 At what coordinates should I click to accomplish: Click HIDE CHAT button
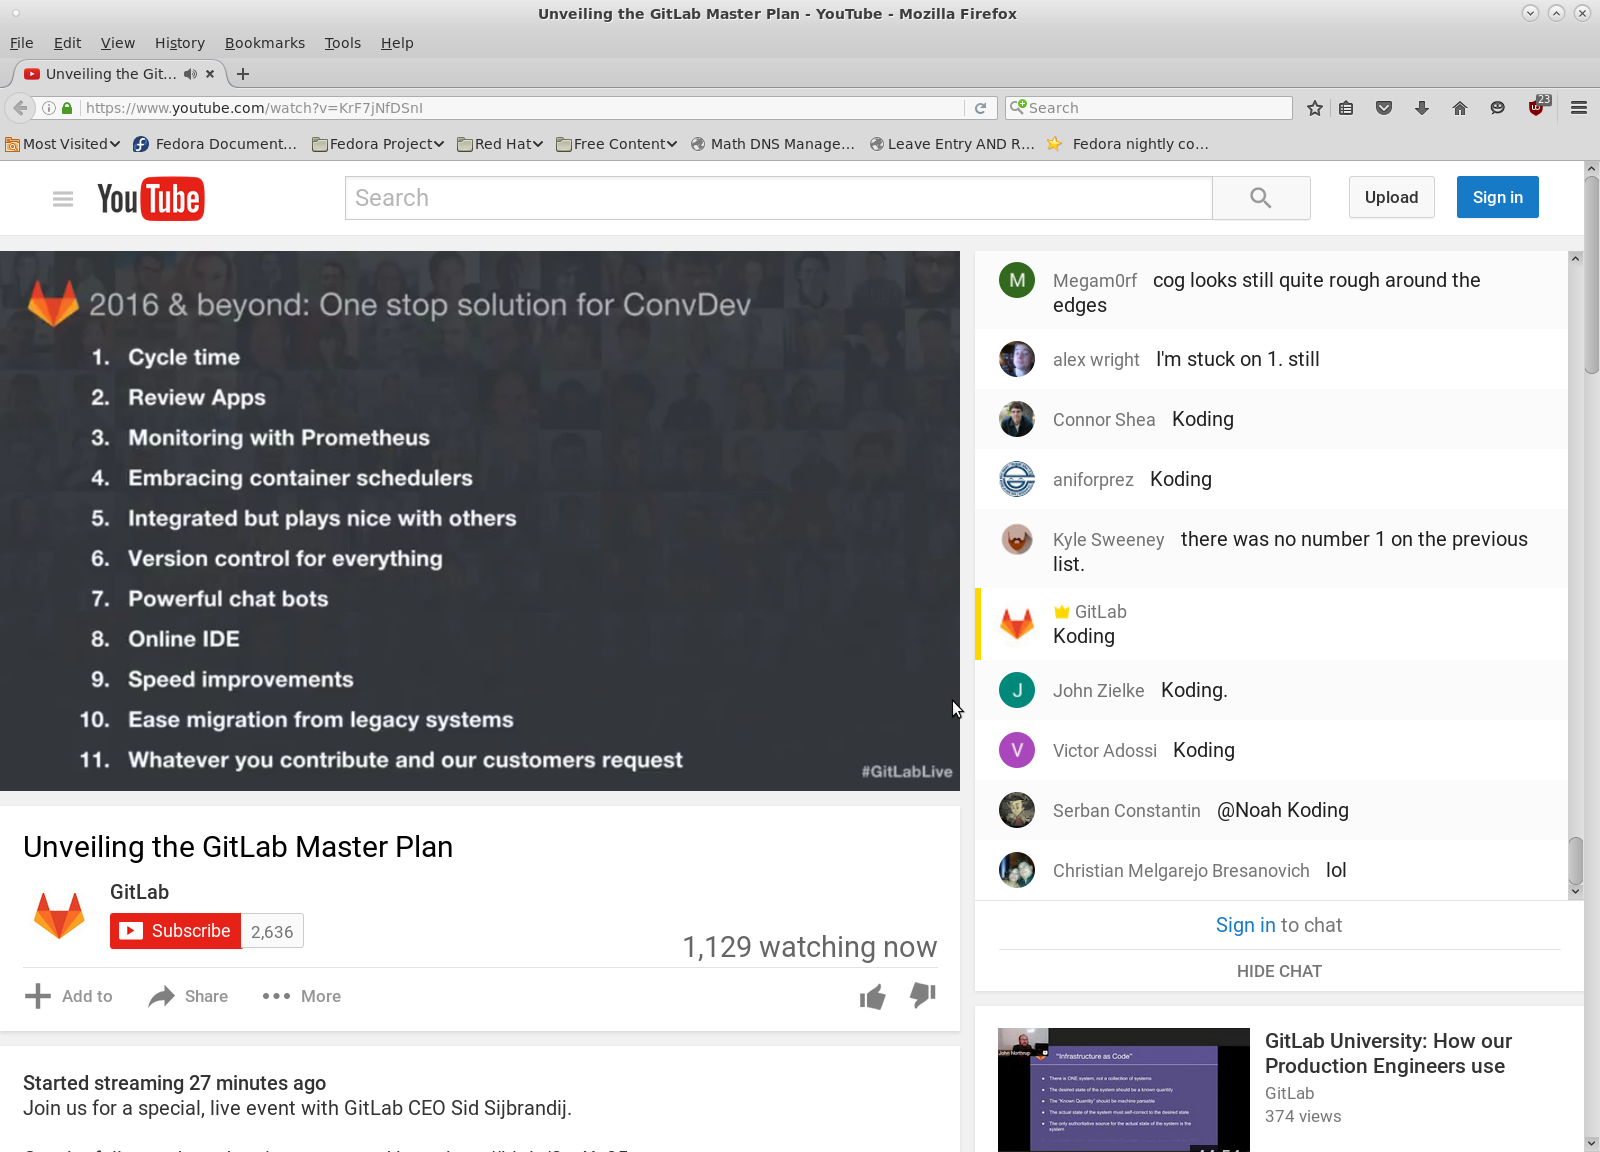coord(1279,971)
